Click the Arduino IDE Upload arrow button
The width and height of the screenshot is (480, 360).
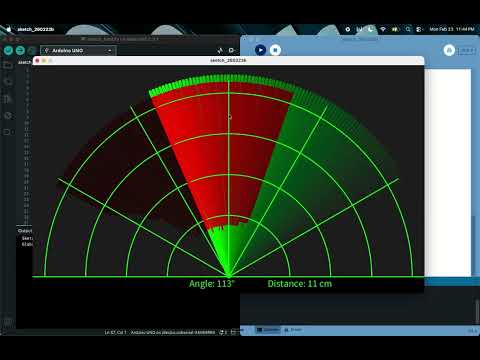20,50
